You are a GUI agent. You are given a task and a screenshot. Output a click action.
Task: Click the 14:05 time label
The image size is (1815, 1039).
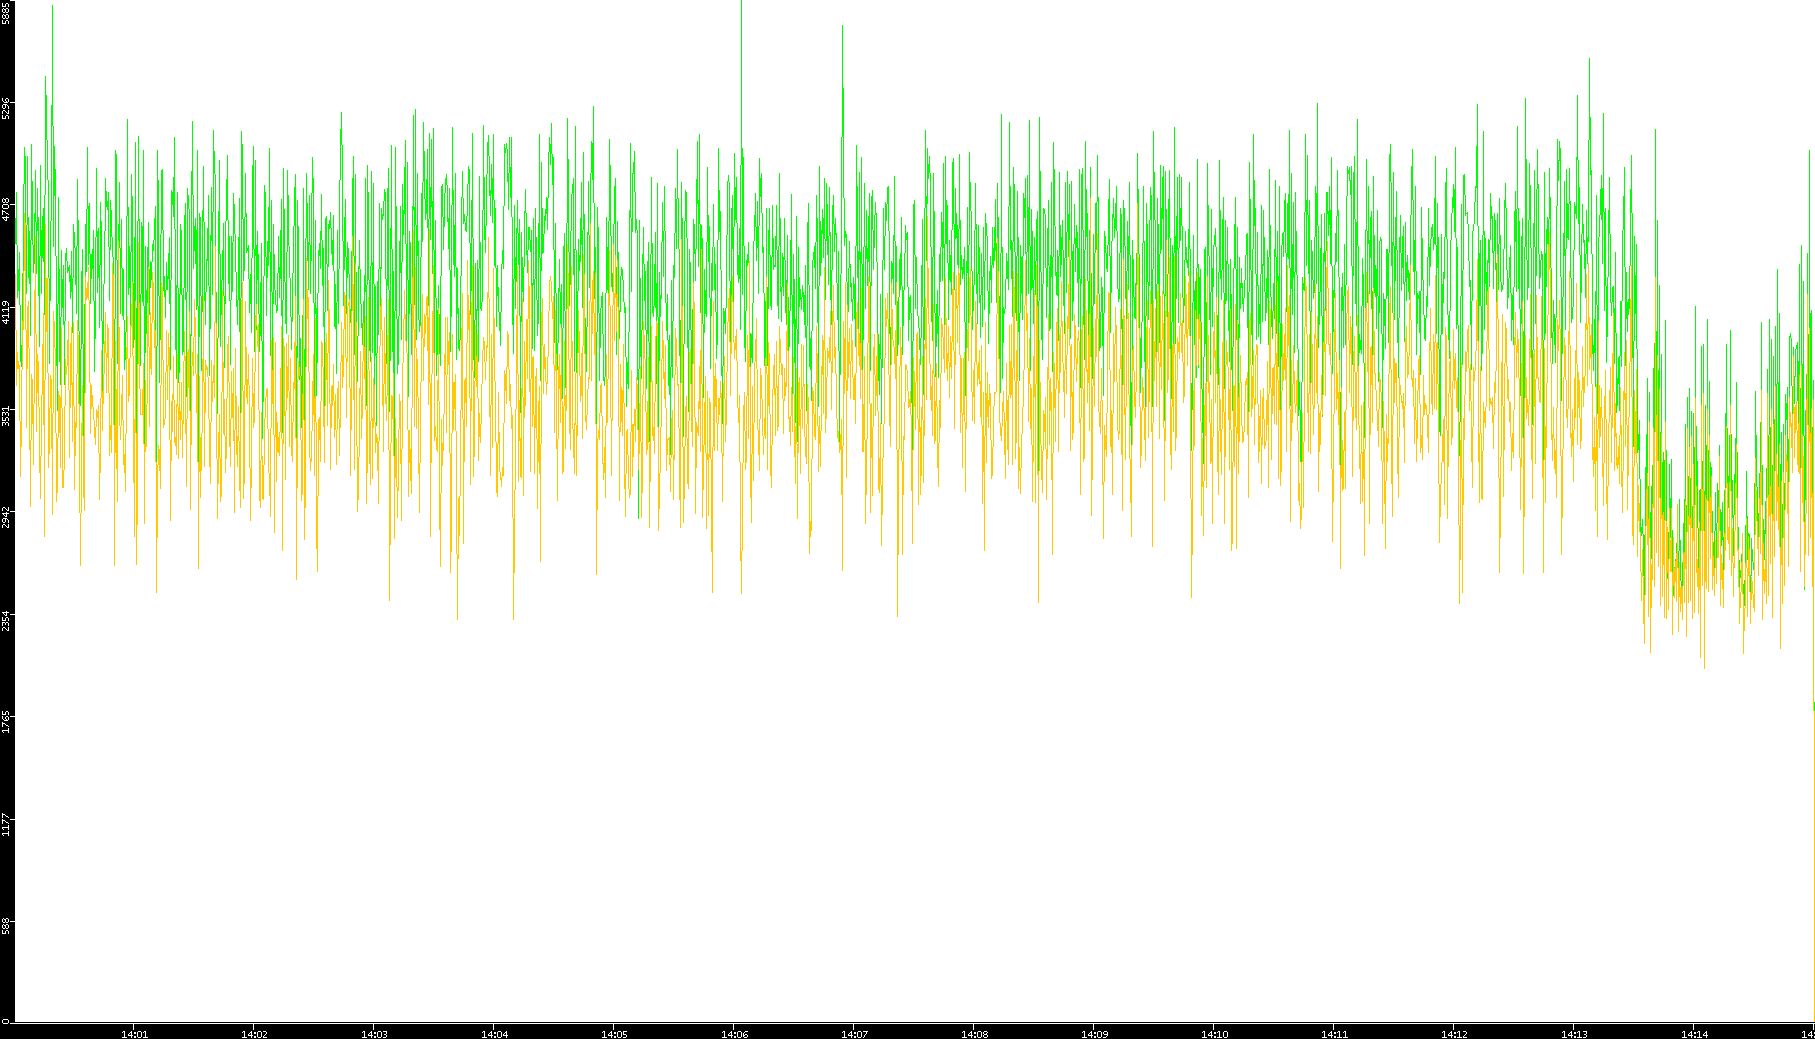(x=614, y=1034)
